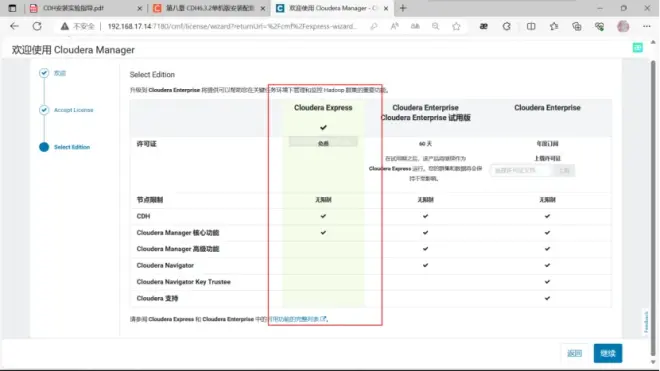This screenshot has width=660, height=371.
Task: Click the translate page icon
Action: coord(415,26)
